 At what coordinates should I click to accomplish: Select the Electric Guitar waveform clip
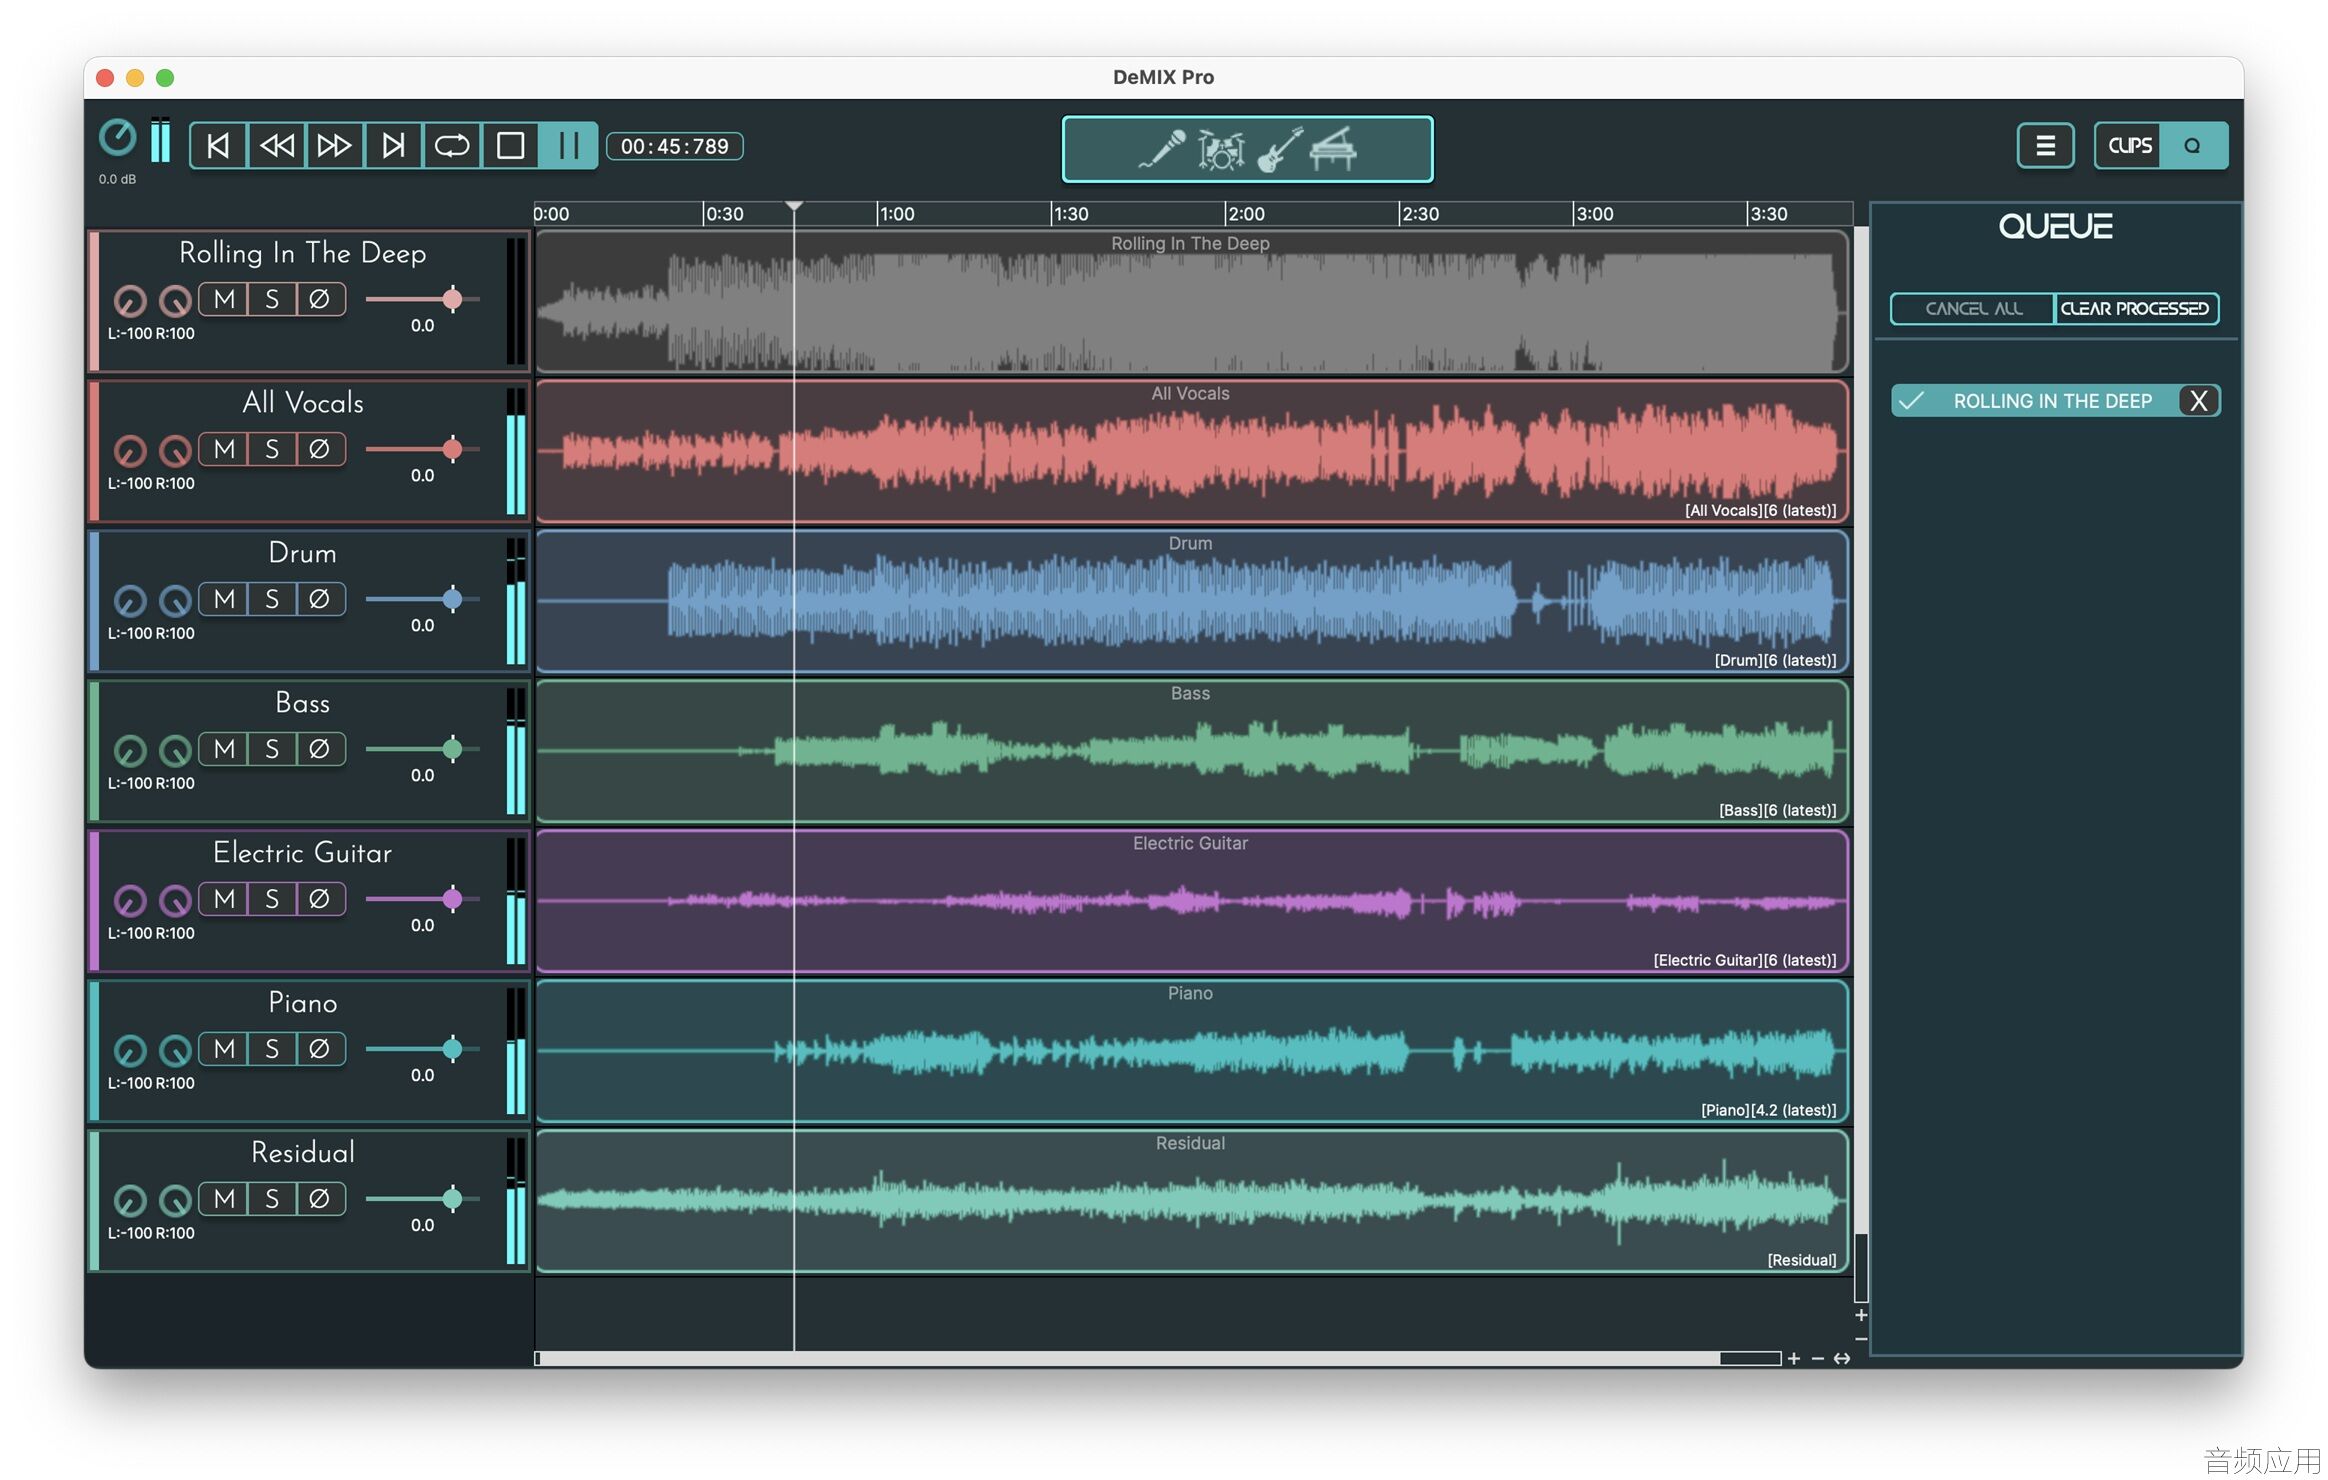click(x=1192, y=901)
